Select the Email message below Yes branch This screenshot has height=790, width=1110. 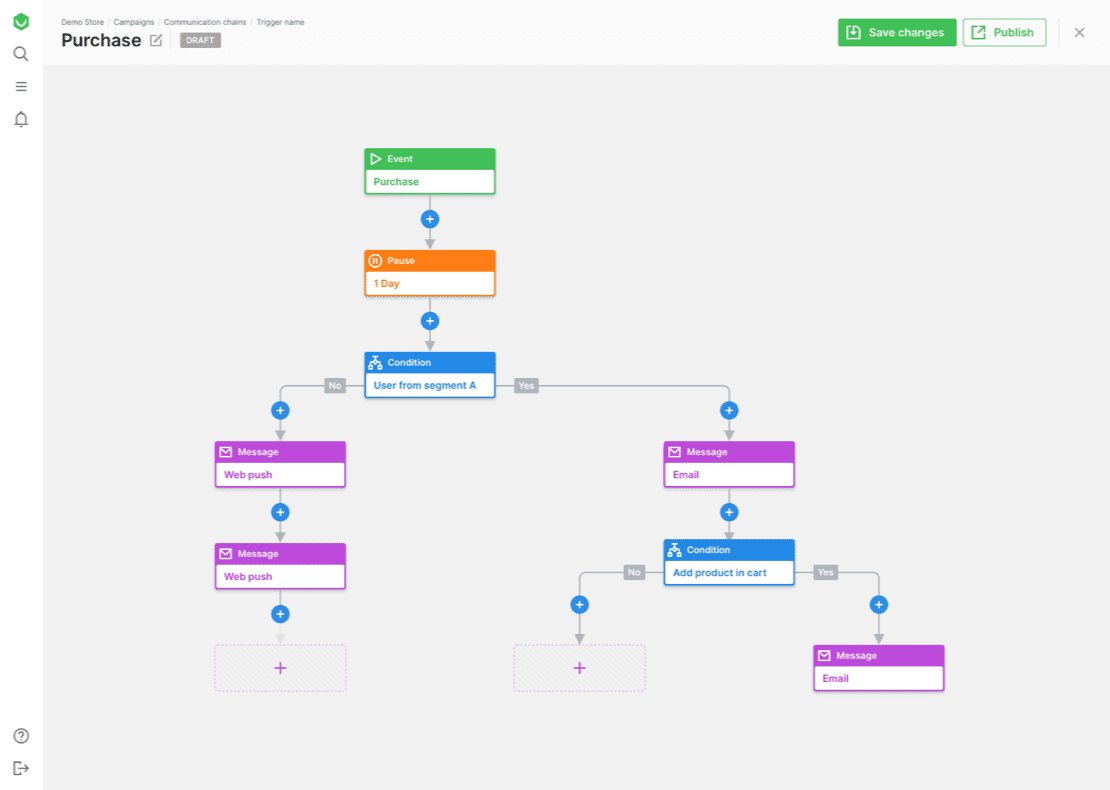pyautogui.click(x=729, y=464)
